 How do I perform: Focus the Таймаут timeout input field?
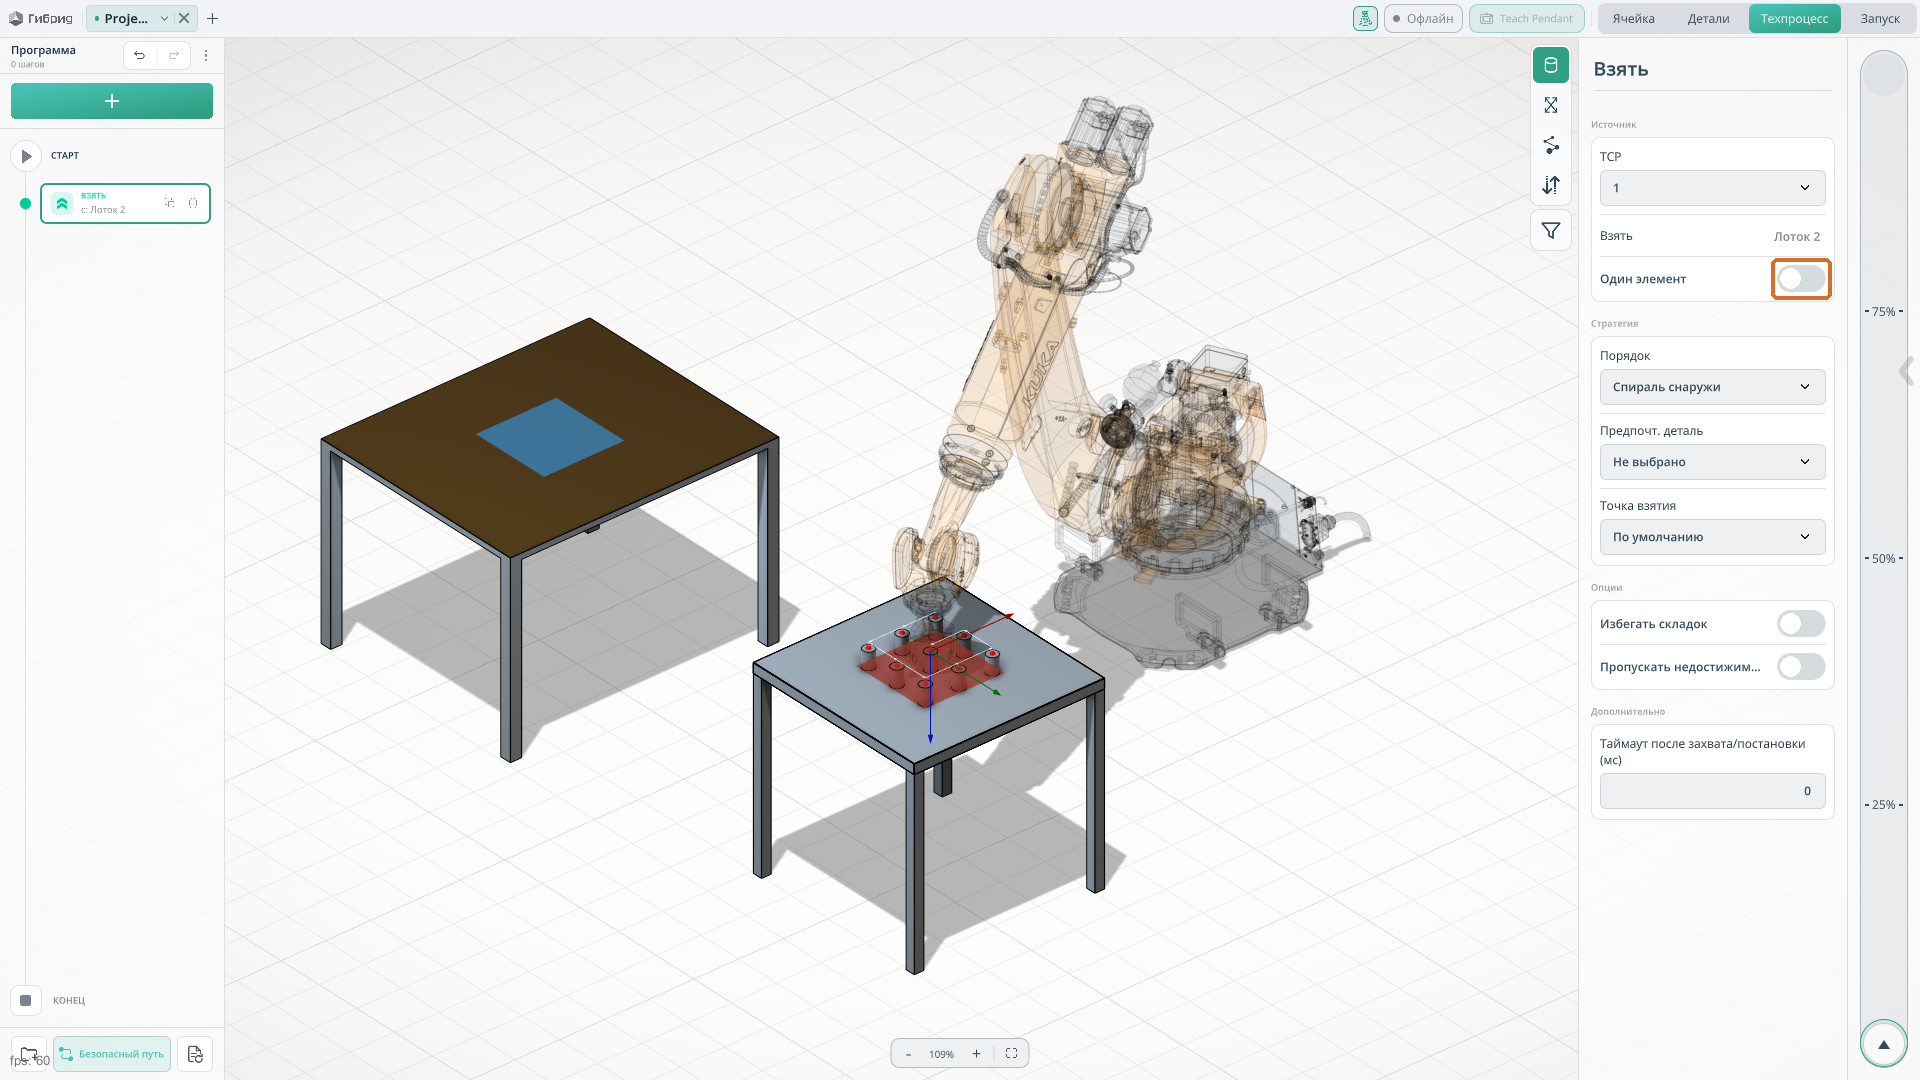[x=1712, y=791]
